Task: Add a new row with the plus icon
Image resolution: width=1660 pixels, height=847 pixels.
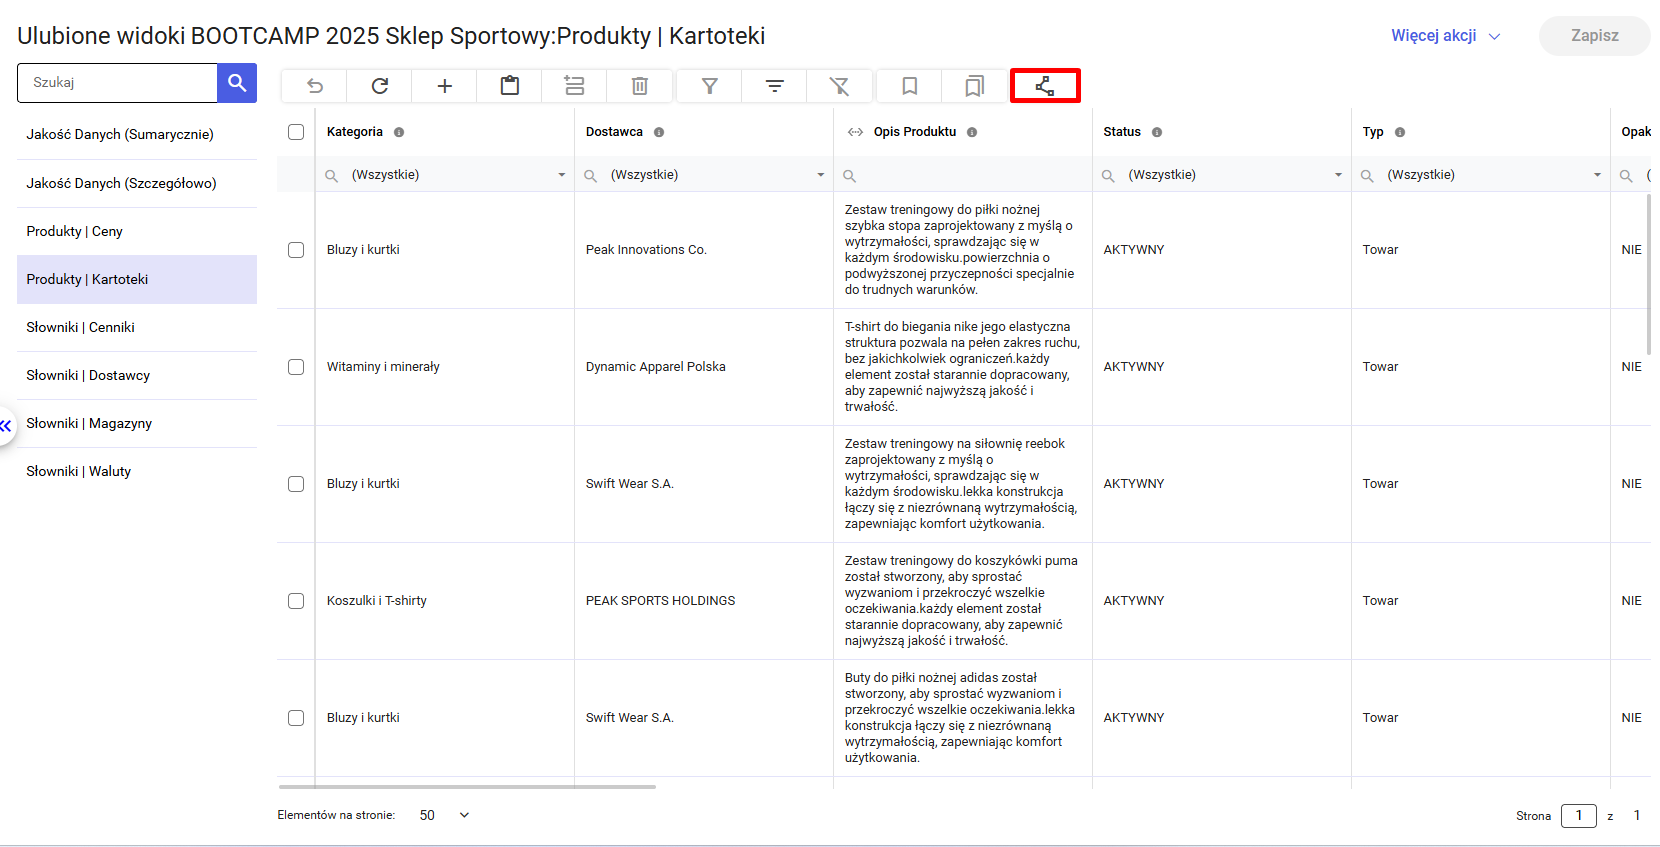Action: (x=445, y=86)
